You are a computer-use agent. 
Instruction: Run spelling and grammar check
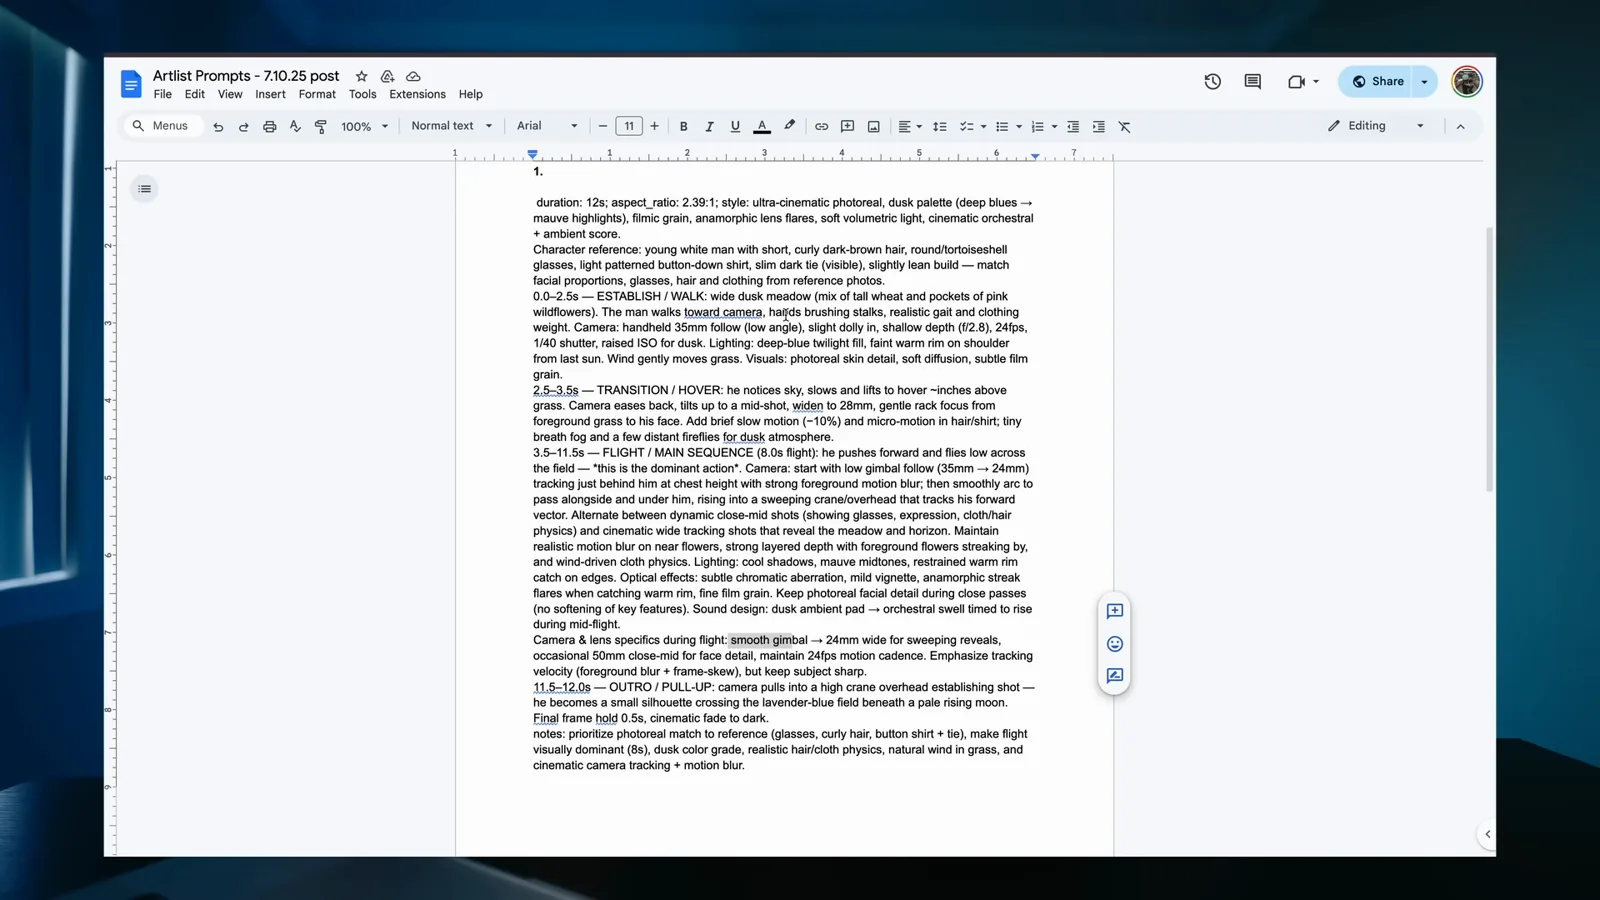click(x=295, y=127)
